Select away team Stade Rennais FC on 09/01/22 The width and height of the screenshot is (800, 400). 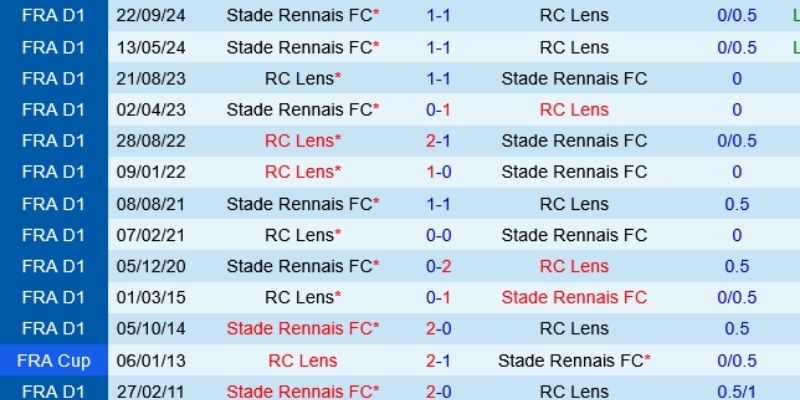coord(574,172)
